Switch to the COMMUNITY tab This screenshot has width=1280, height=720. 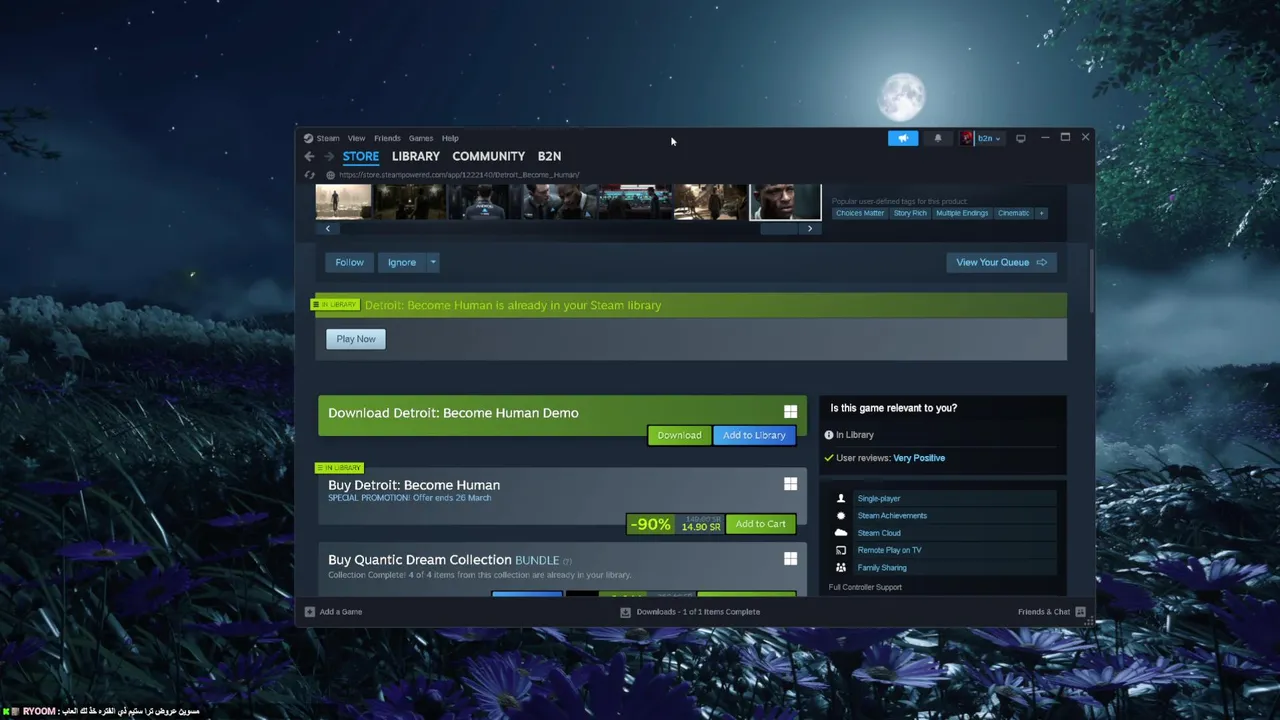point(488,156)
